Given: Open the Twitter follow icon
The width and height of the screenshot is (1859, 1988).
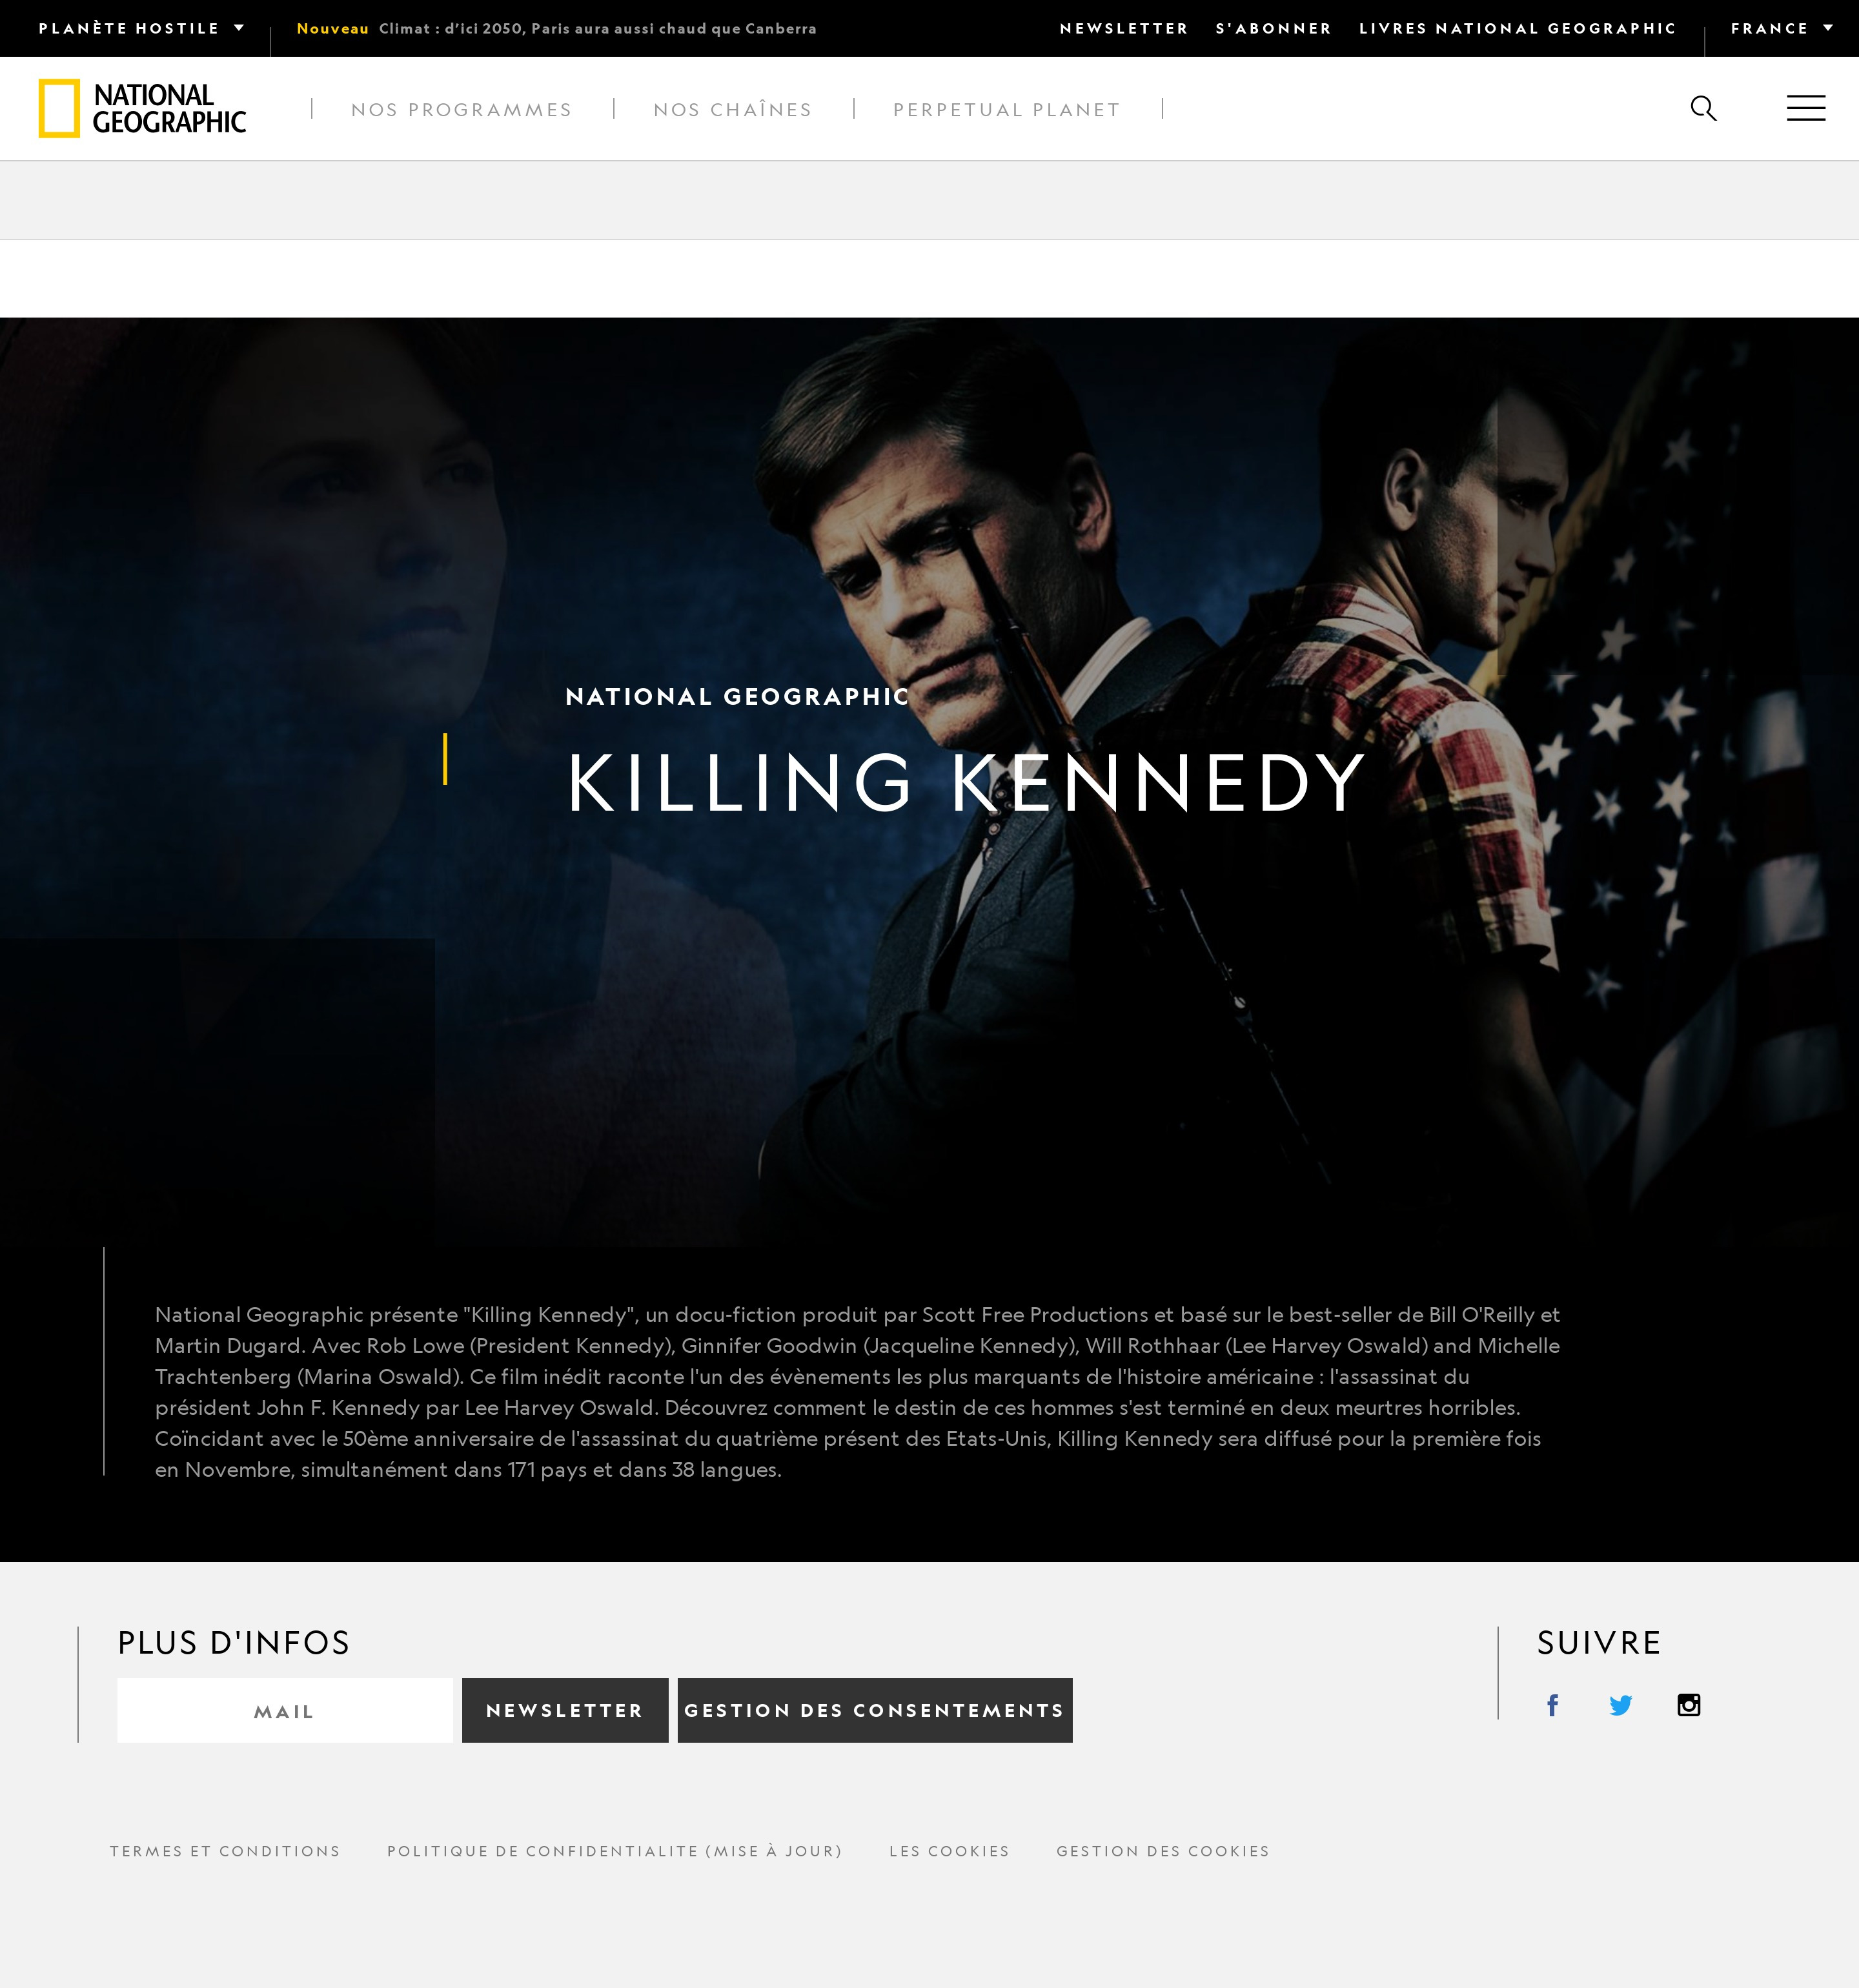Looking at the screenshot, I should 1620,1705.
